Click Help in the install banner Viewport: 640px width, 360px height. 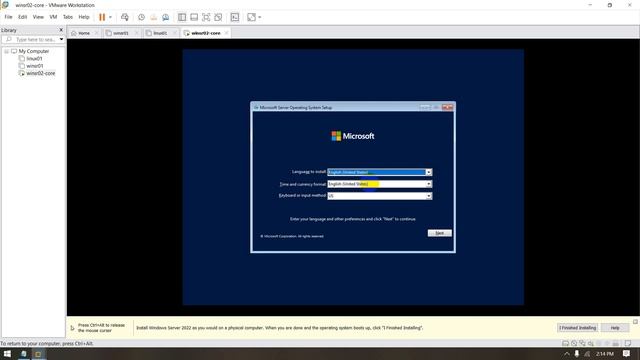coord(615,328)
